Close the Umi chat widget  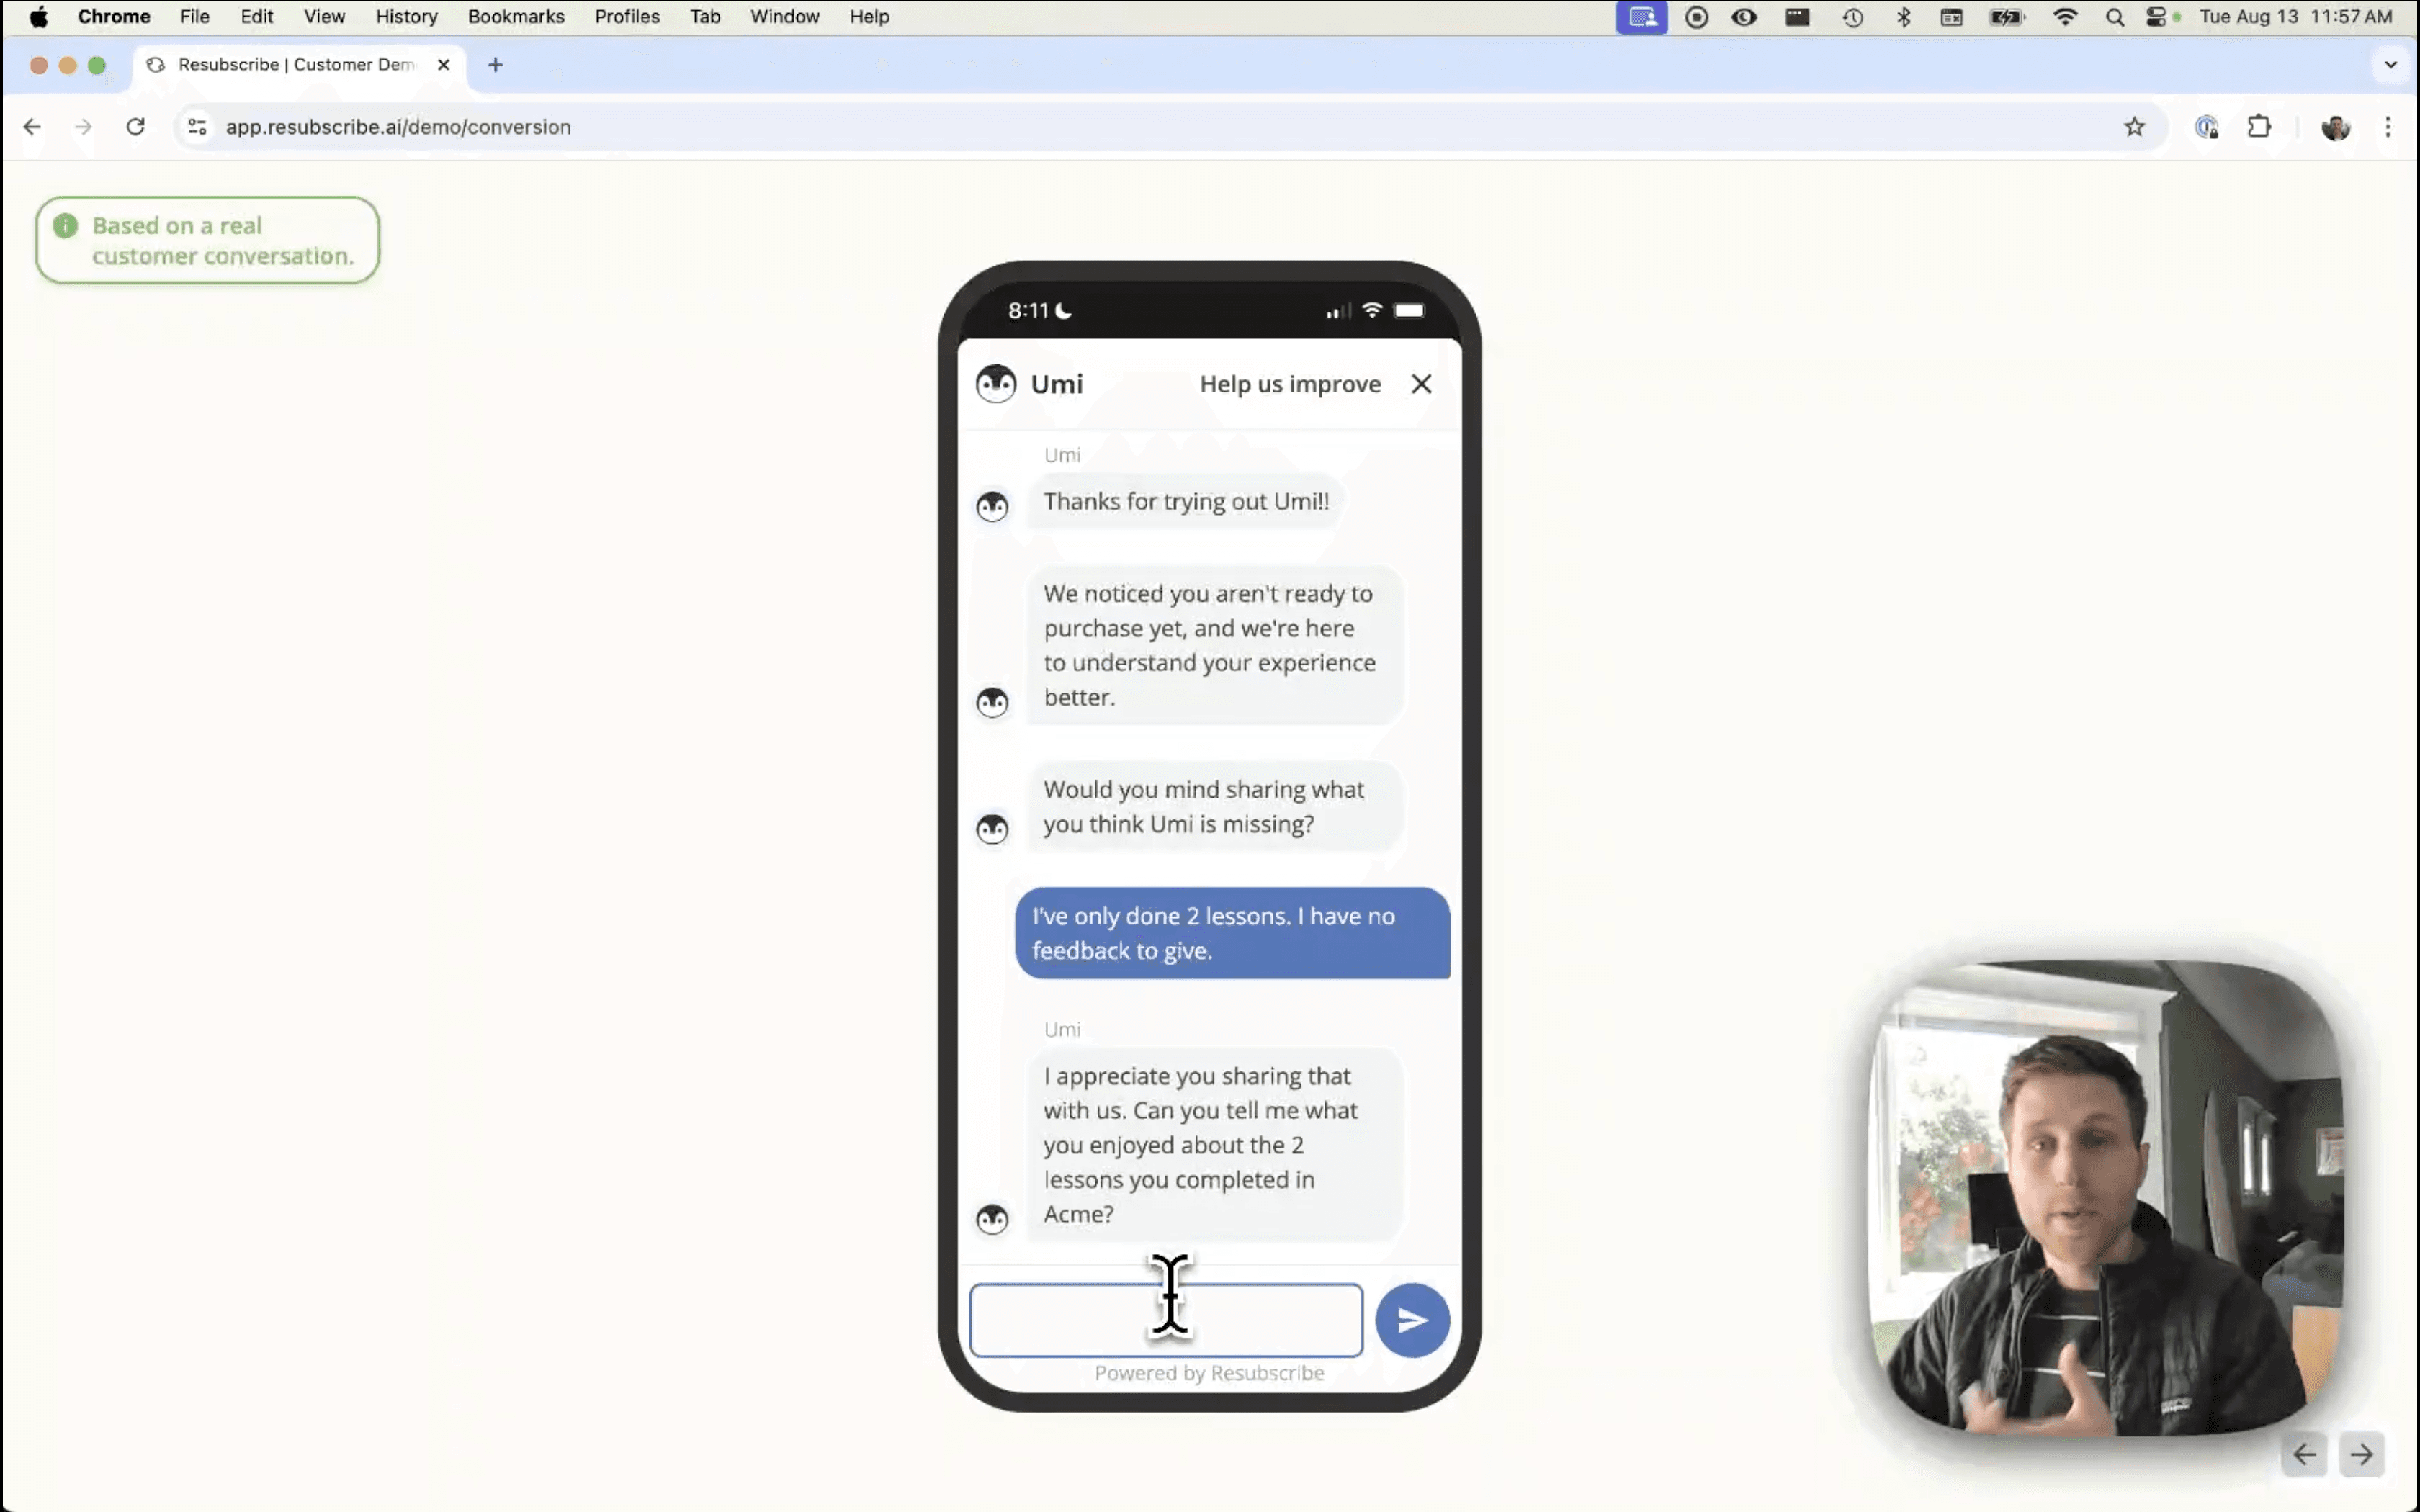pyautogui.click(x=1421, y=383)
